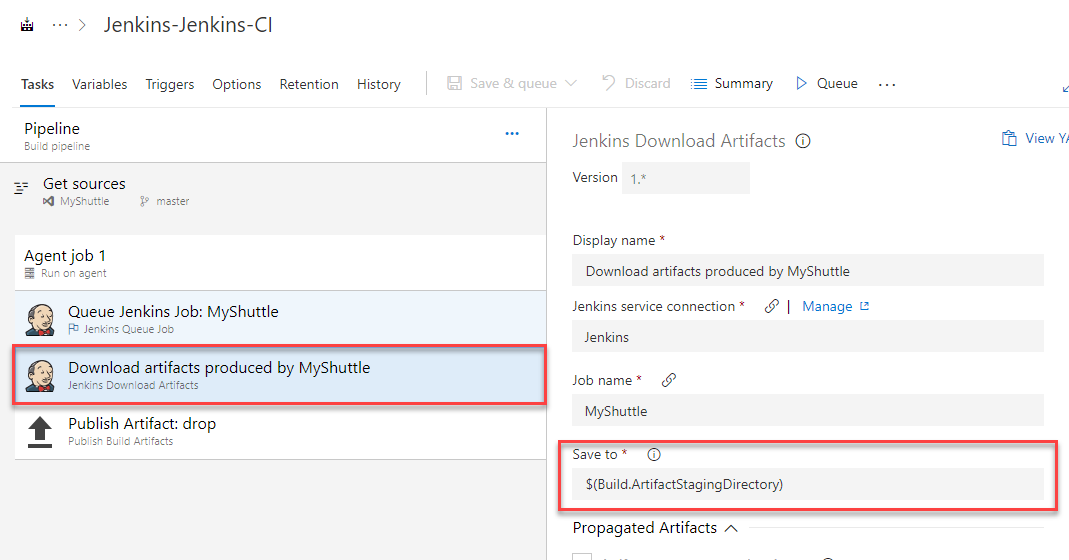Click the MyShuttle repository icon

click(48, 201)
